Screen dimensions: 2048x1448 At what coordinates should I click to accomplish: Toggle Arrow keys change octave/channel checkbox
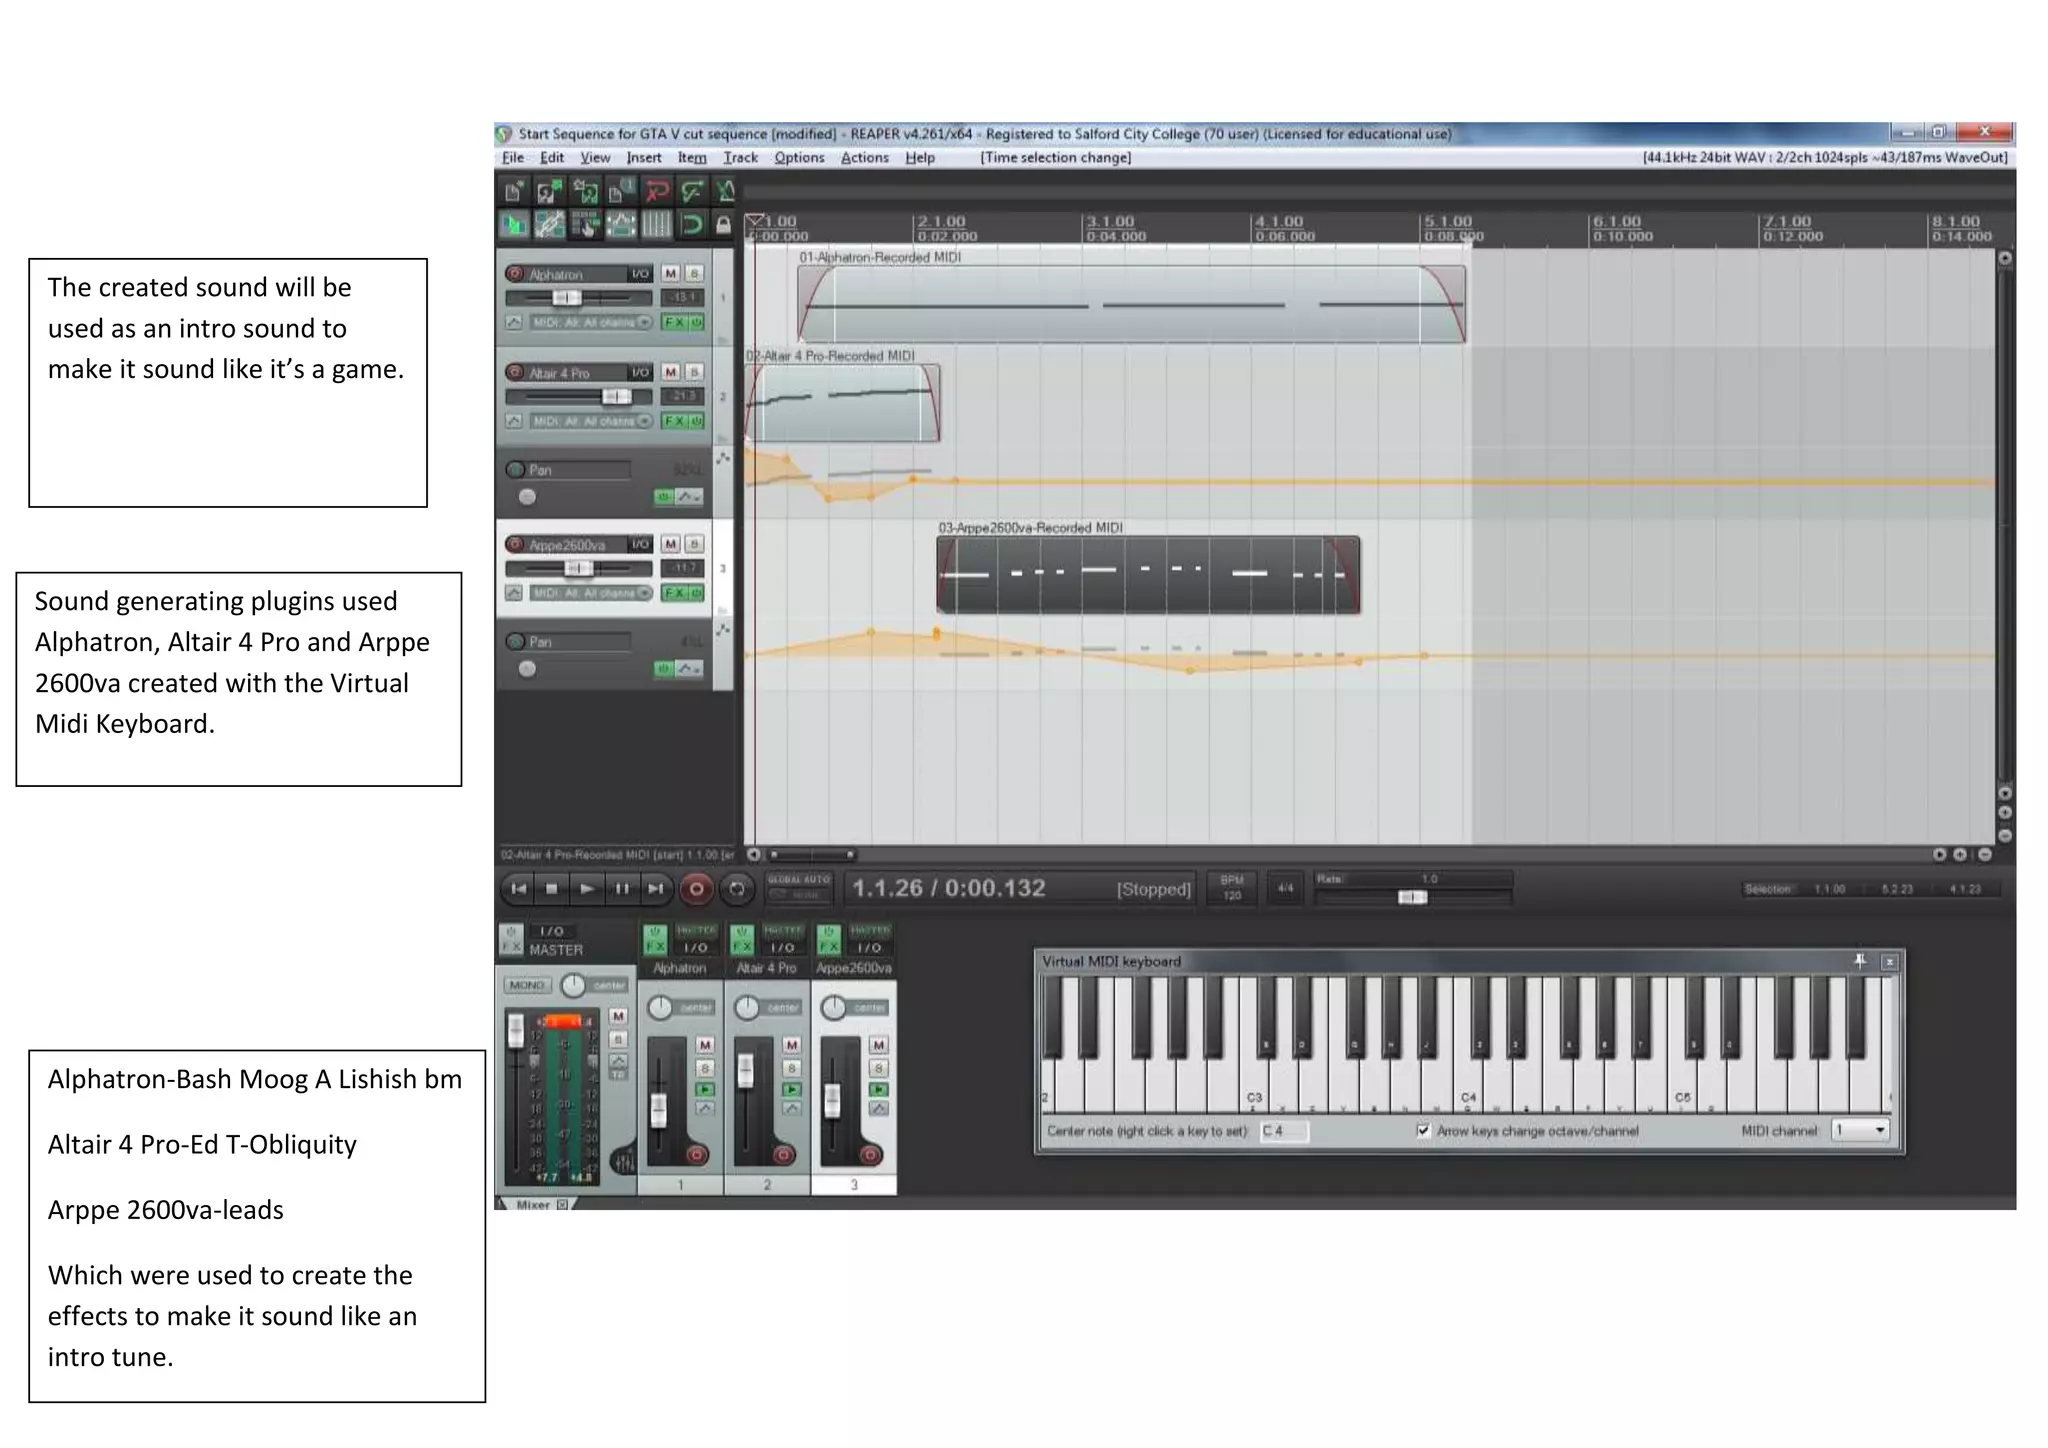click(x=1423, y=1131)
